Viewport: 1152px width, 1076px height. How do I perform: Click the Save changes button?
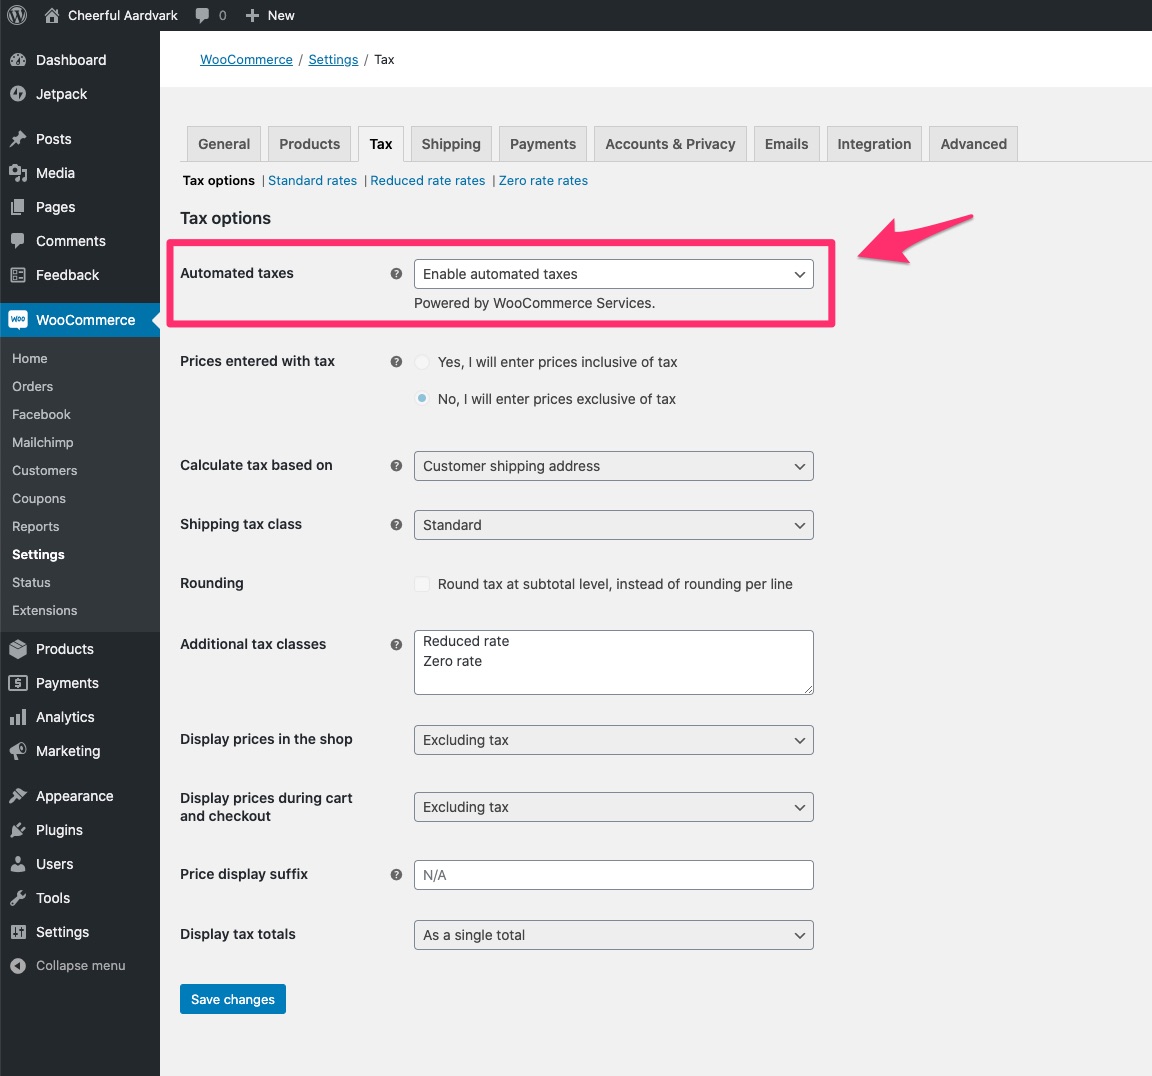[233, 999]
